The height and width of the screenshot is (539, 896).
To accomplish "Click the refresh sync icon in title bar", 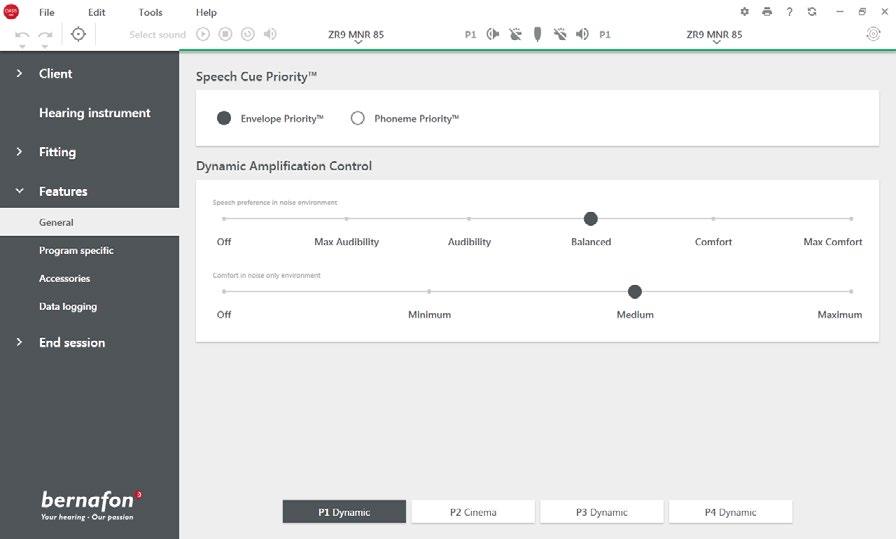I will 812,11.
